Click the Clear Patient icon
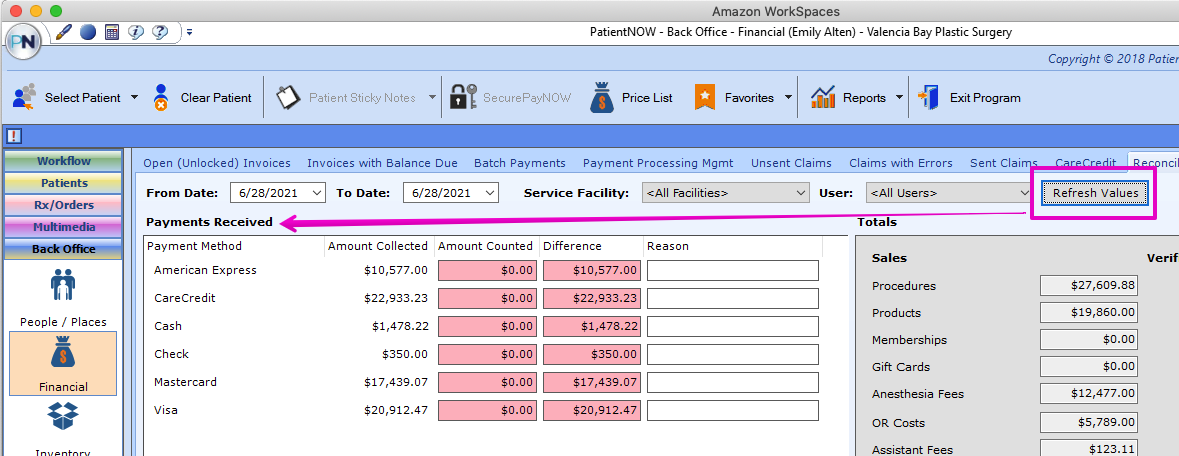The width and height of the screenshot is (1179, 456). [160, 97]
